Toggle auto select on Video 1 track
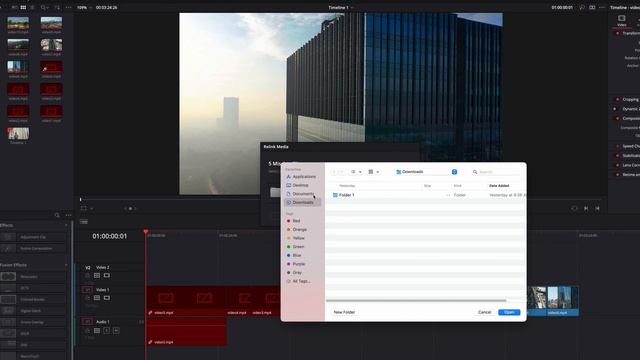Image resolution: width=640 pixels, height=360 pixels. point(97,298)
